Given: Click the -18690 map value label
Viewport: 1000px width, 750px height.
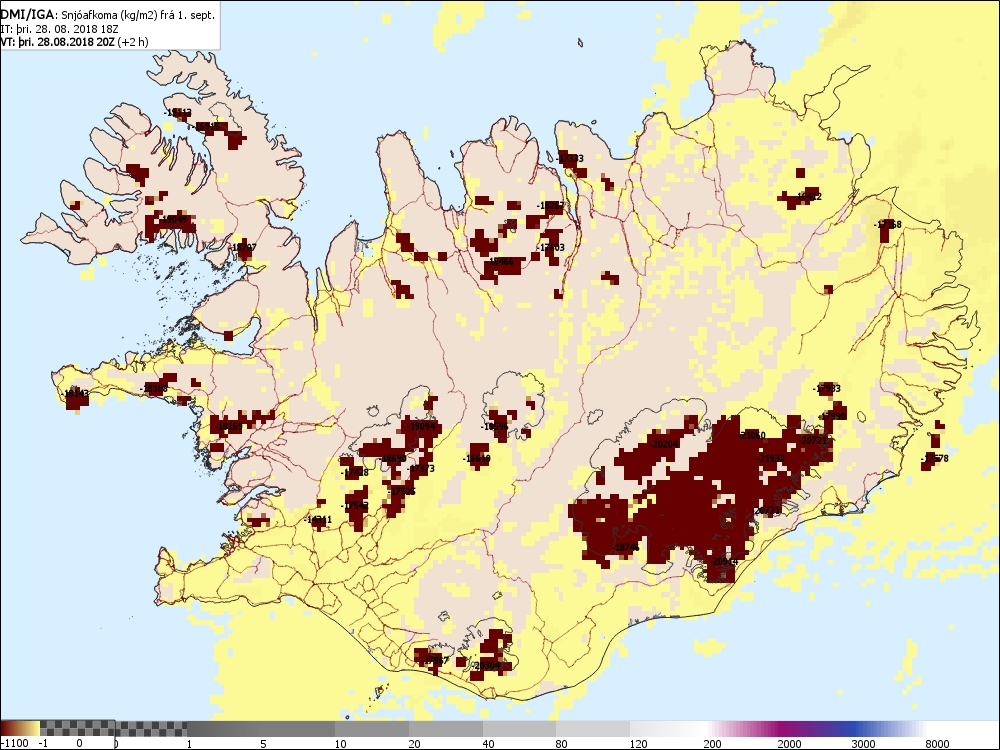Looking at the screenshot, I should coord(392,459).
